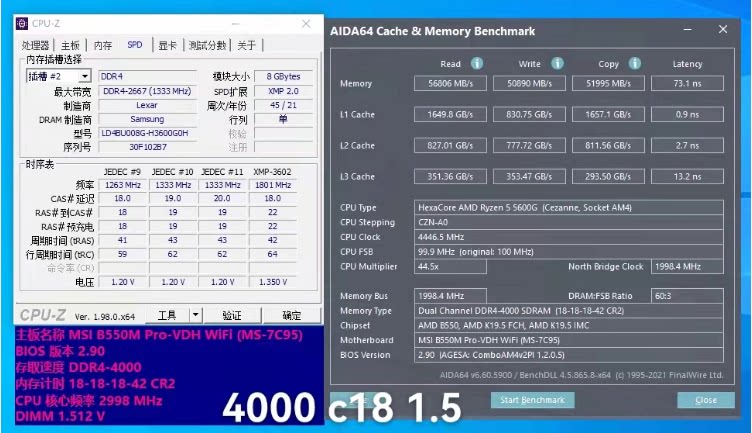Click CPU Stepping value CZN-A0

pyautogui.click(x=569, y=222)
